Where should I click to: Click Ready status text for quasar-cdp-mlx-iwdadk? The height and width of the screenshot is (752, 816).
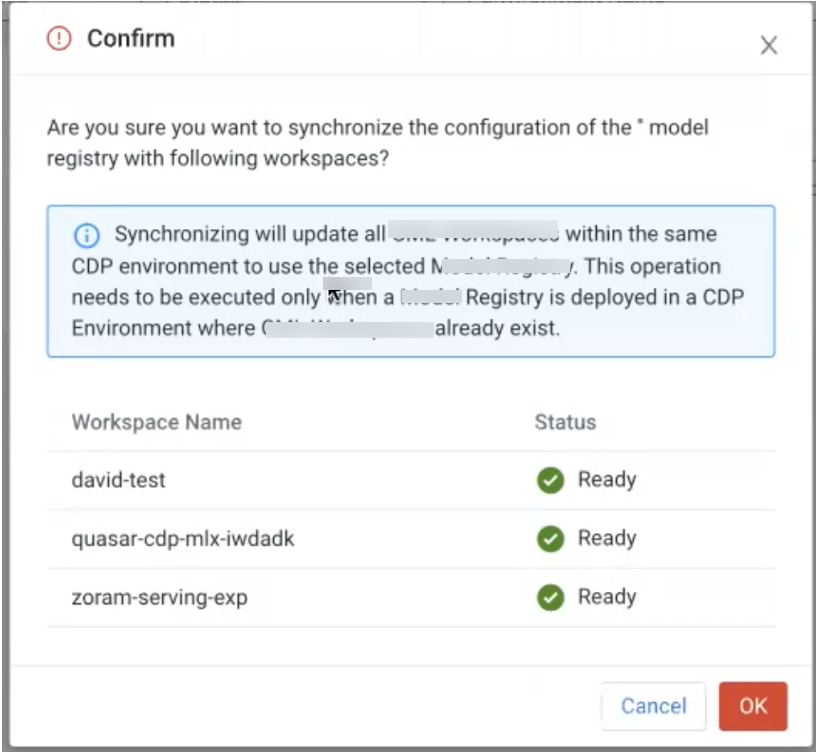(x=607, y=539)
